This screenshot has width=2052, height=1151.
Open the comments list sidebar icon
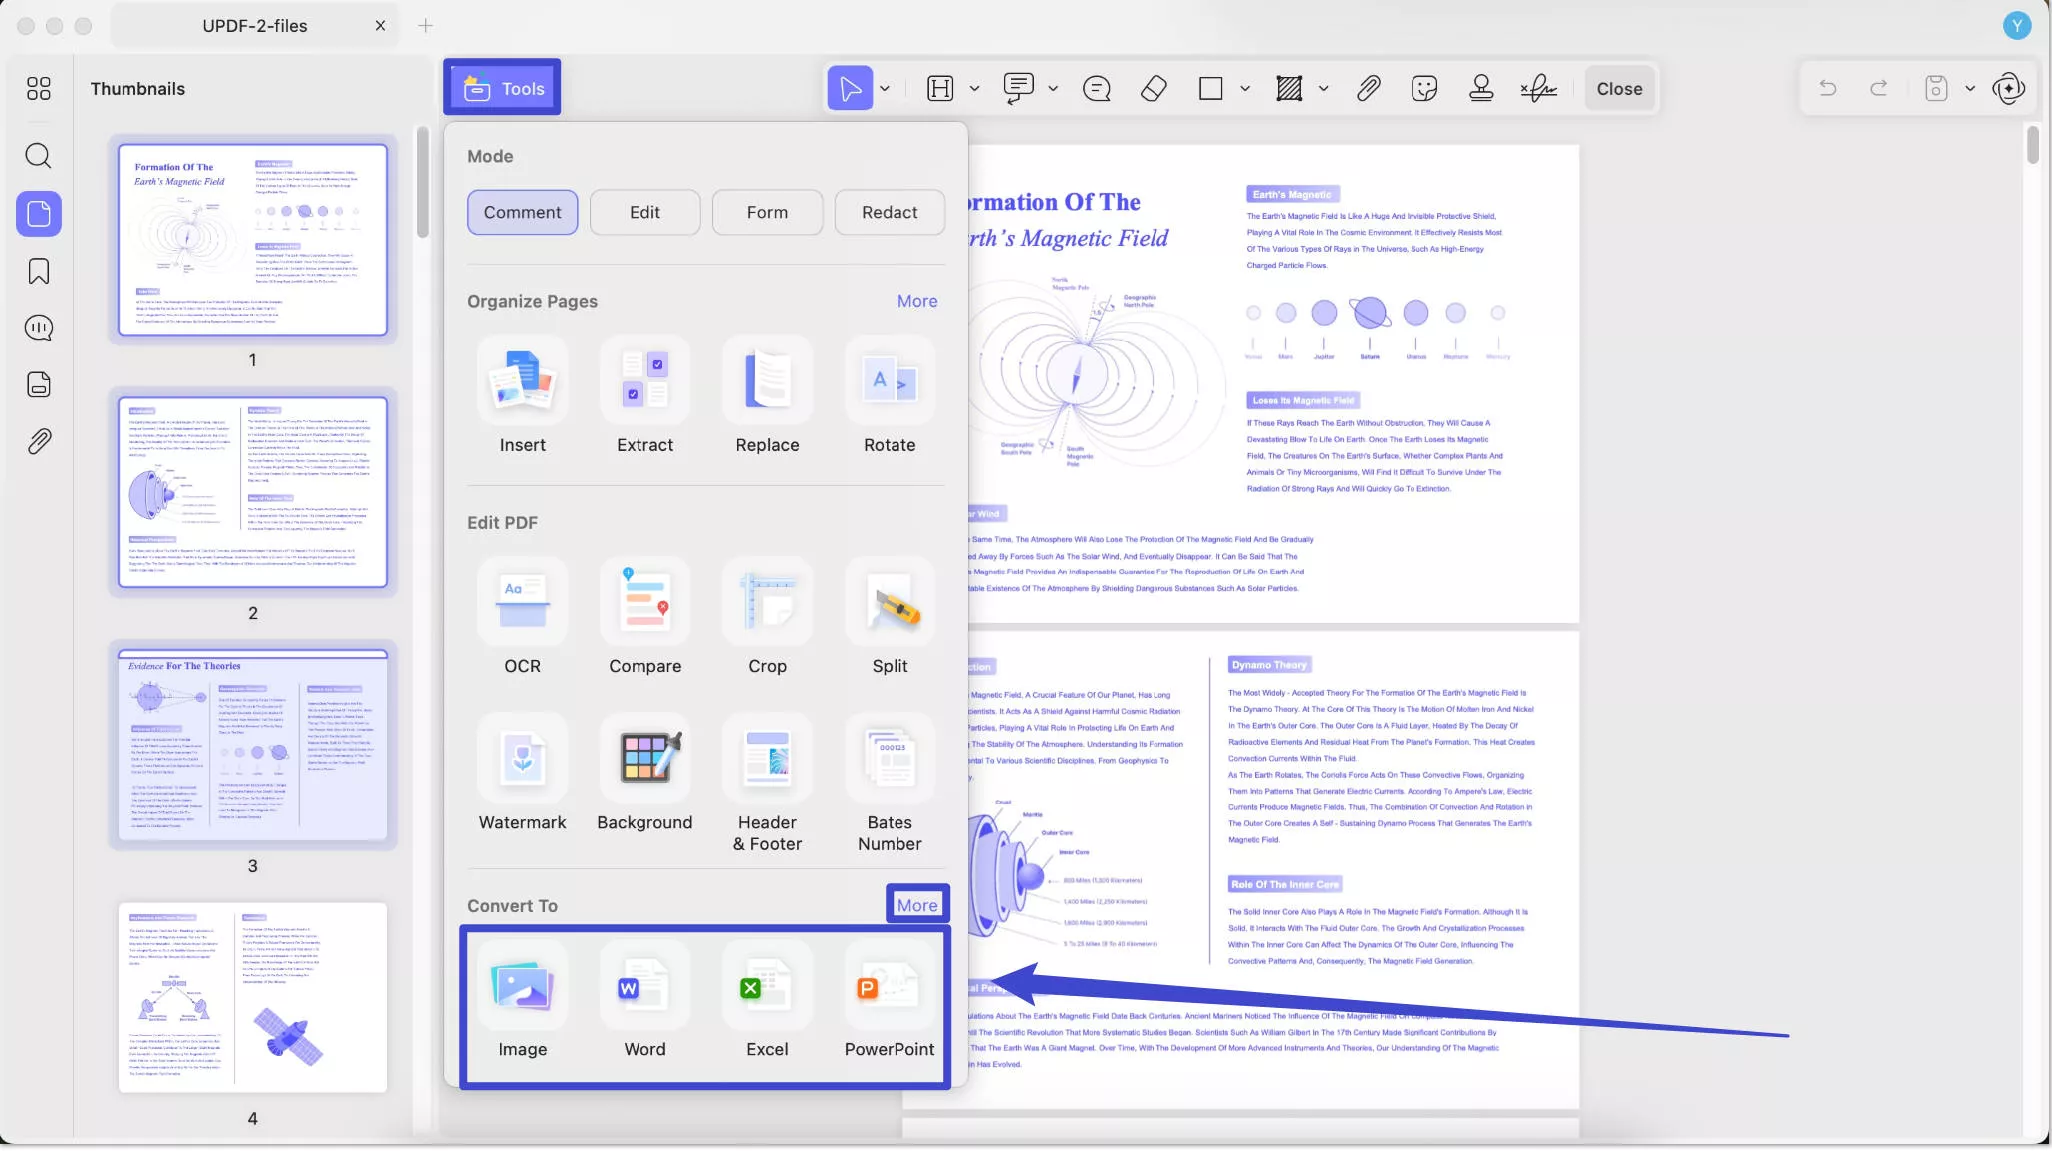point(38,328)
